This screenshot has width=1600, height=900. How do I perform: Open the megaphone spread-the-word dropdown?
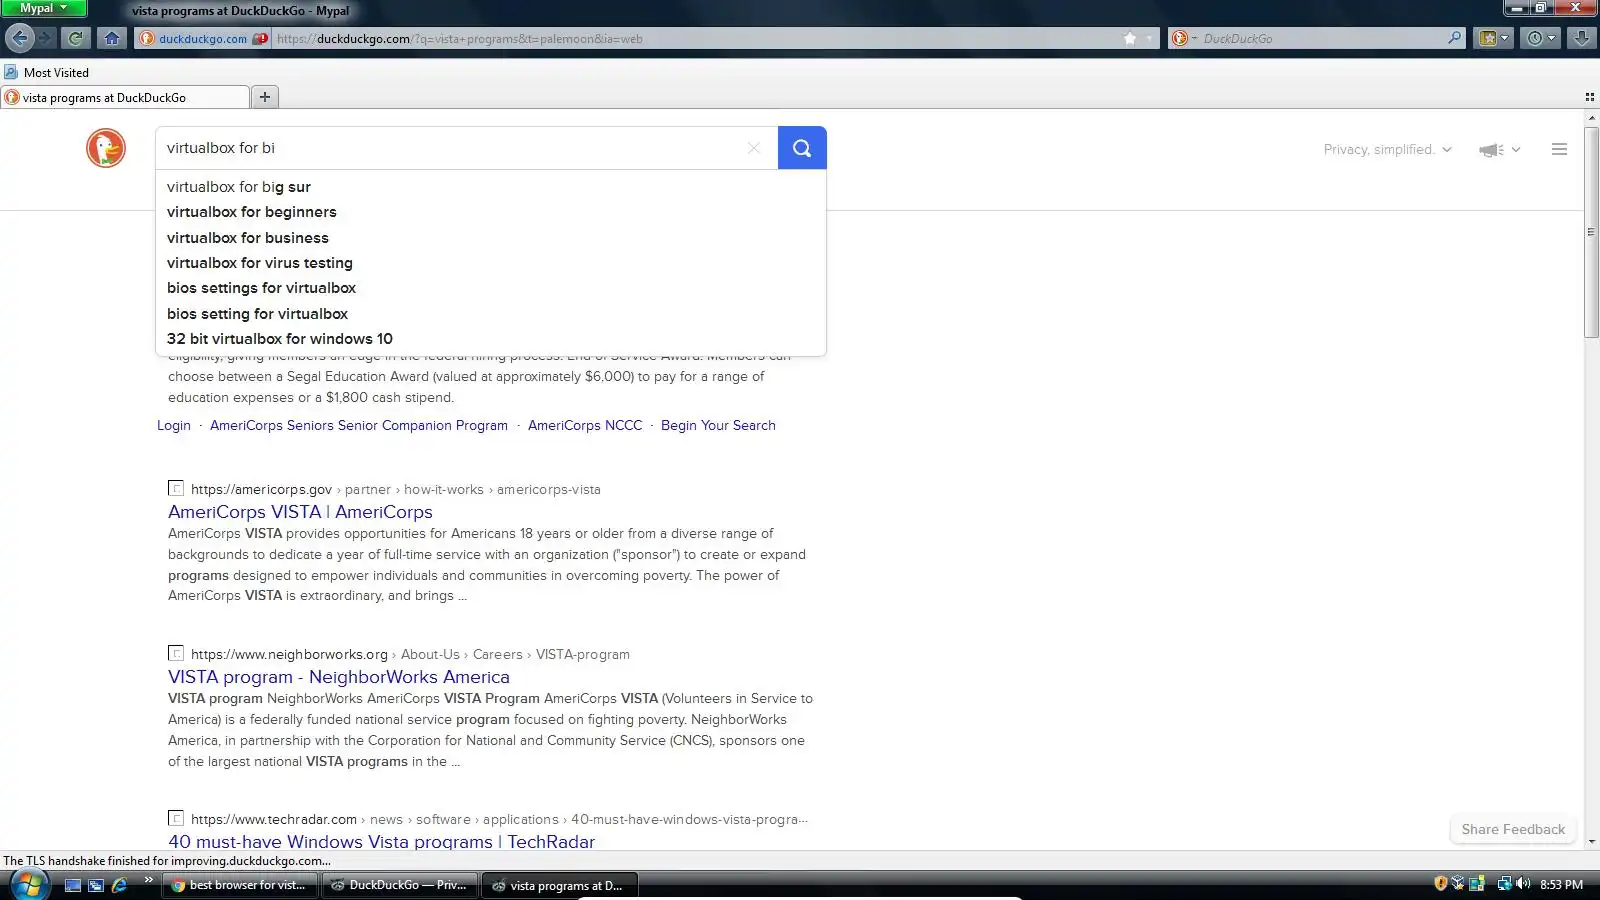(1500, 149)
